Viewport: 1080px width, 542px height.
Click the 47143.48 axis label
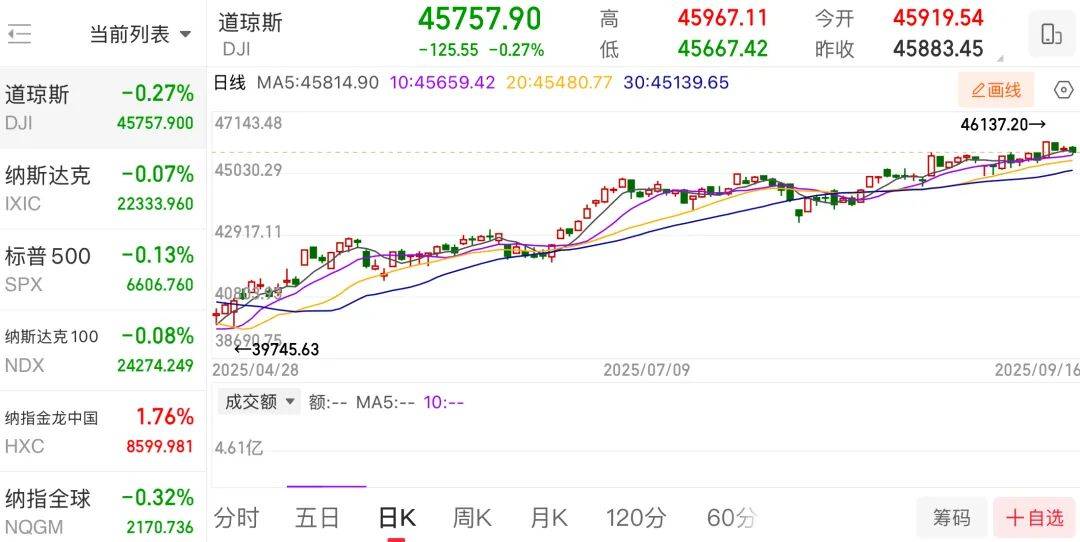(x=249, y=123)
